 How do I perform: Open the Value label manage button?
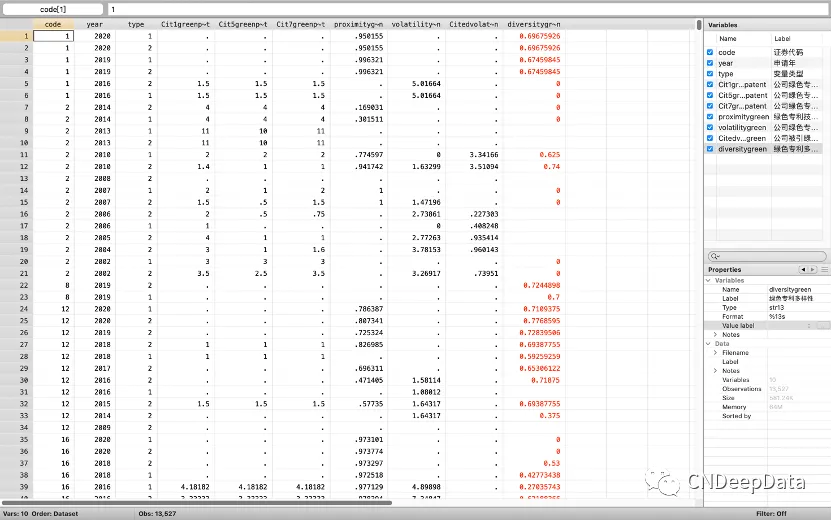[x=823, y=326]
